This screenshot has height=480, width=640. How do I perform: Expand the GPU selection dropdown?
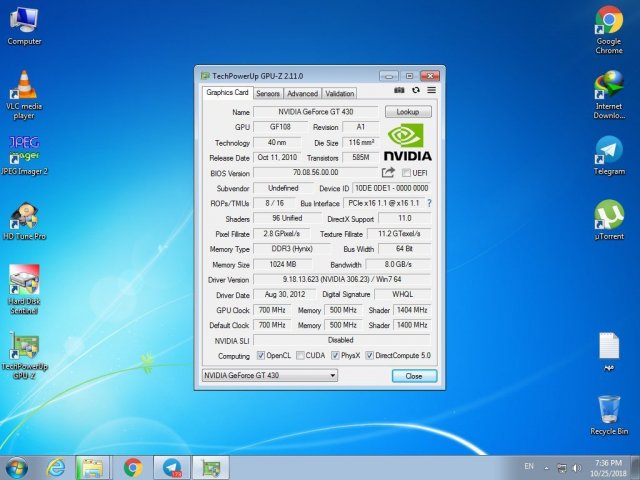tap(333, 376)
